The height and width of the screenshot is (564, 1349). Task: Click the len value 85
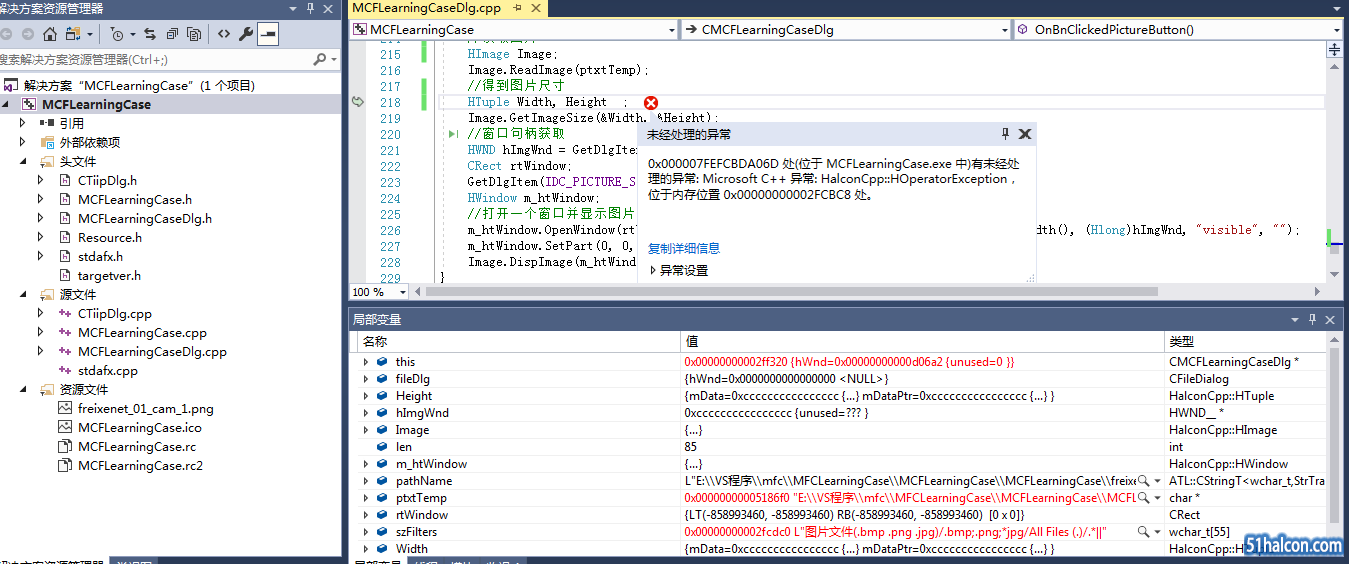click(691, 447)
